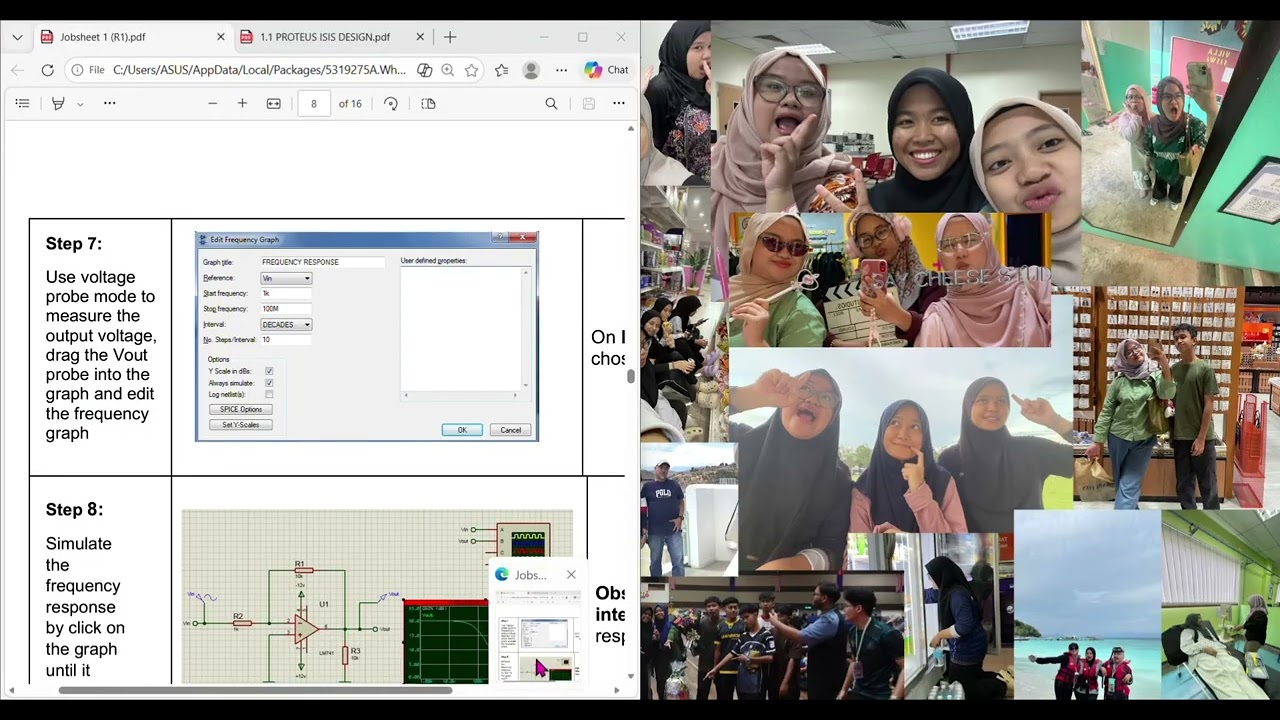The image size is (1280, 720).
Task: Click the Stop frequency field showing 100M
Action: coord(286,309)
